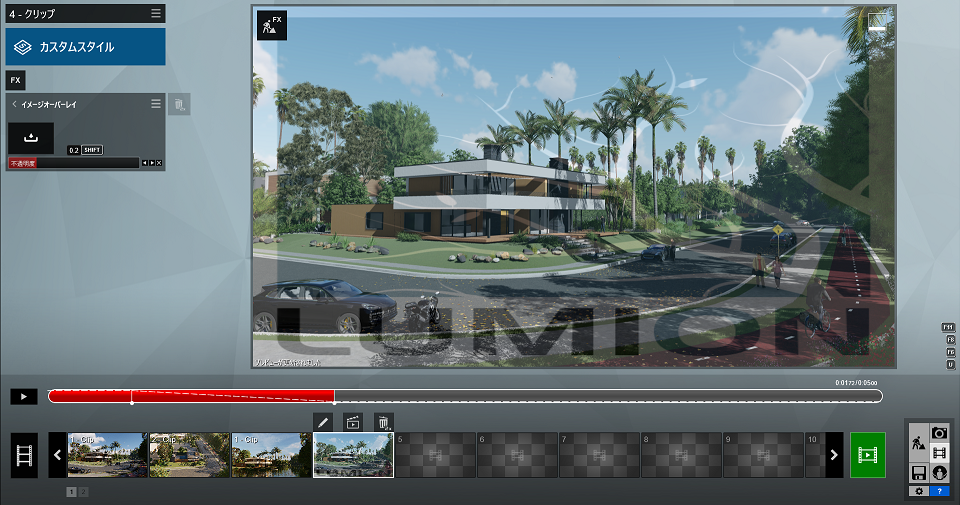Click empty clip slot 6
960x505 pixels.
coord(517,455)
